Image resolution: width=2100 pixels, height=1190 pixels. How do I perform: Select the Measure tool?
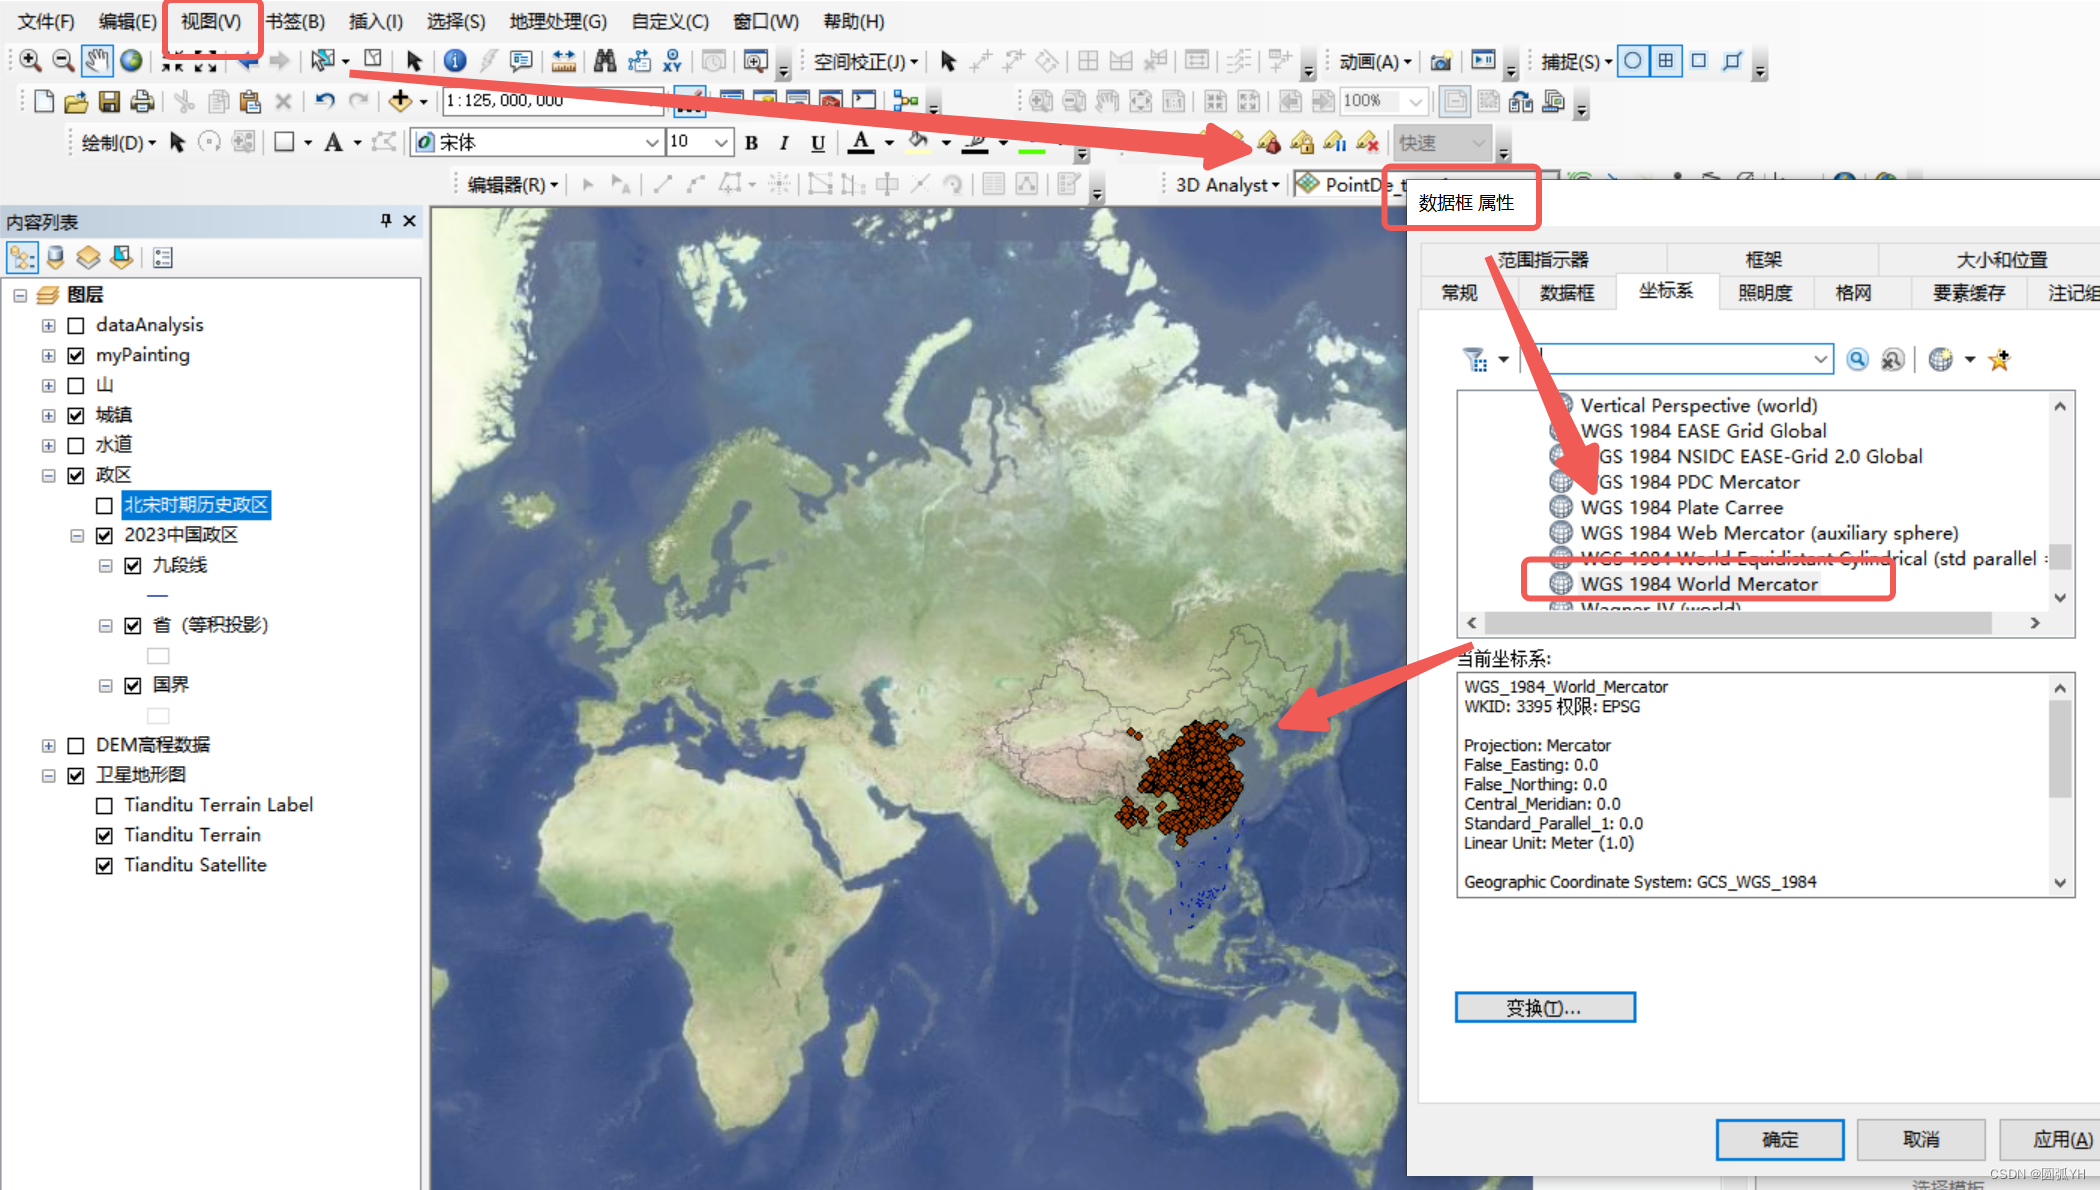(563, 61)
